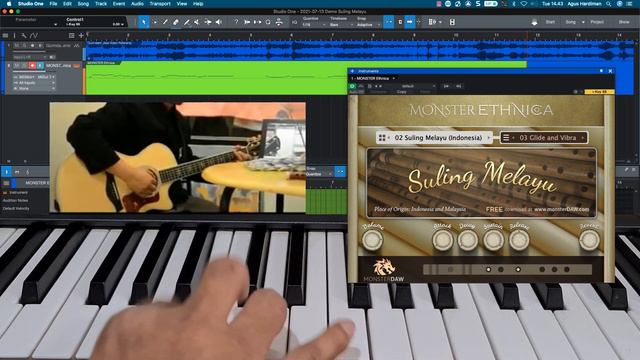The height and width of the screenshot is (360, 640).
Task: Click the IQ quantize icon
Action: click(294, 22)
